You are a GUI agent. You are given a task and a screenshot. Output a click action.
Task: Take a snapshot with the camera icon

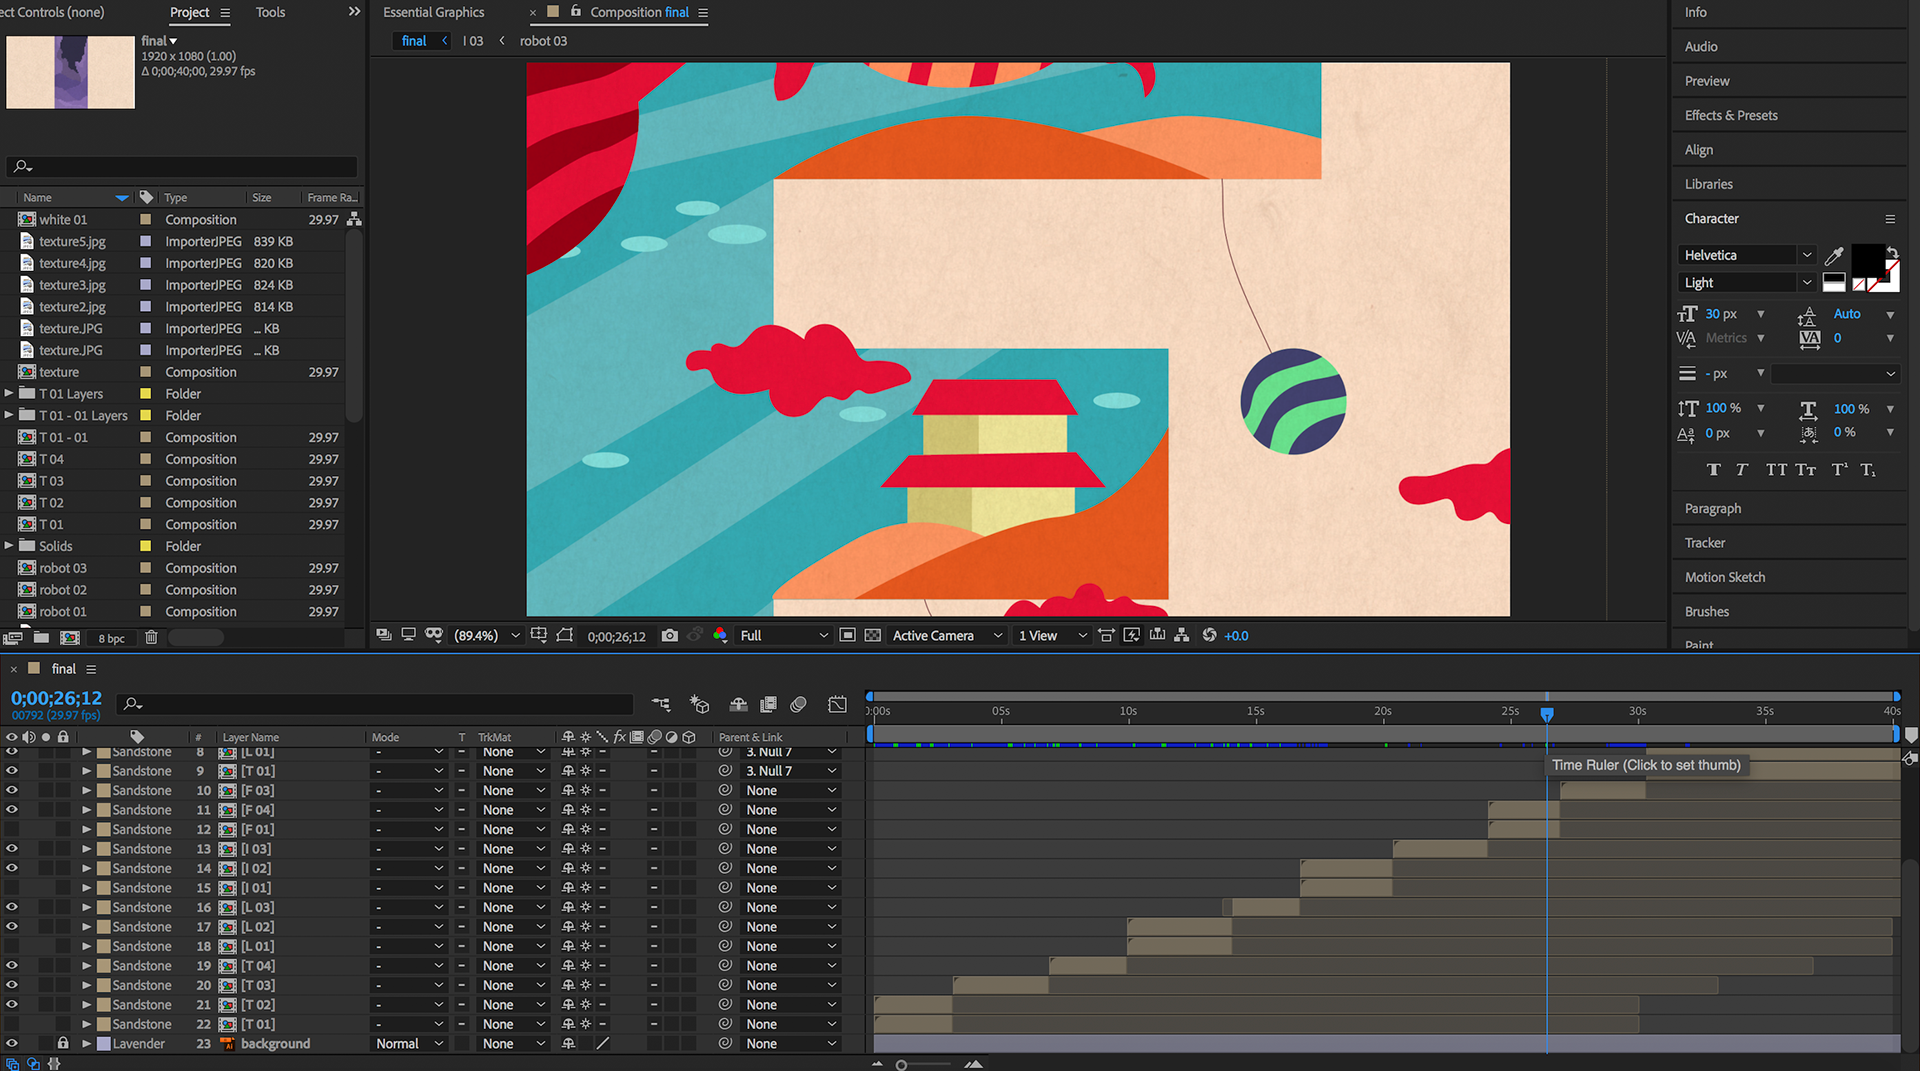670,636
